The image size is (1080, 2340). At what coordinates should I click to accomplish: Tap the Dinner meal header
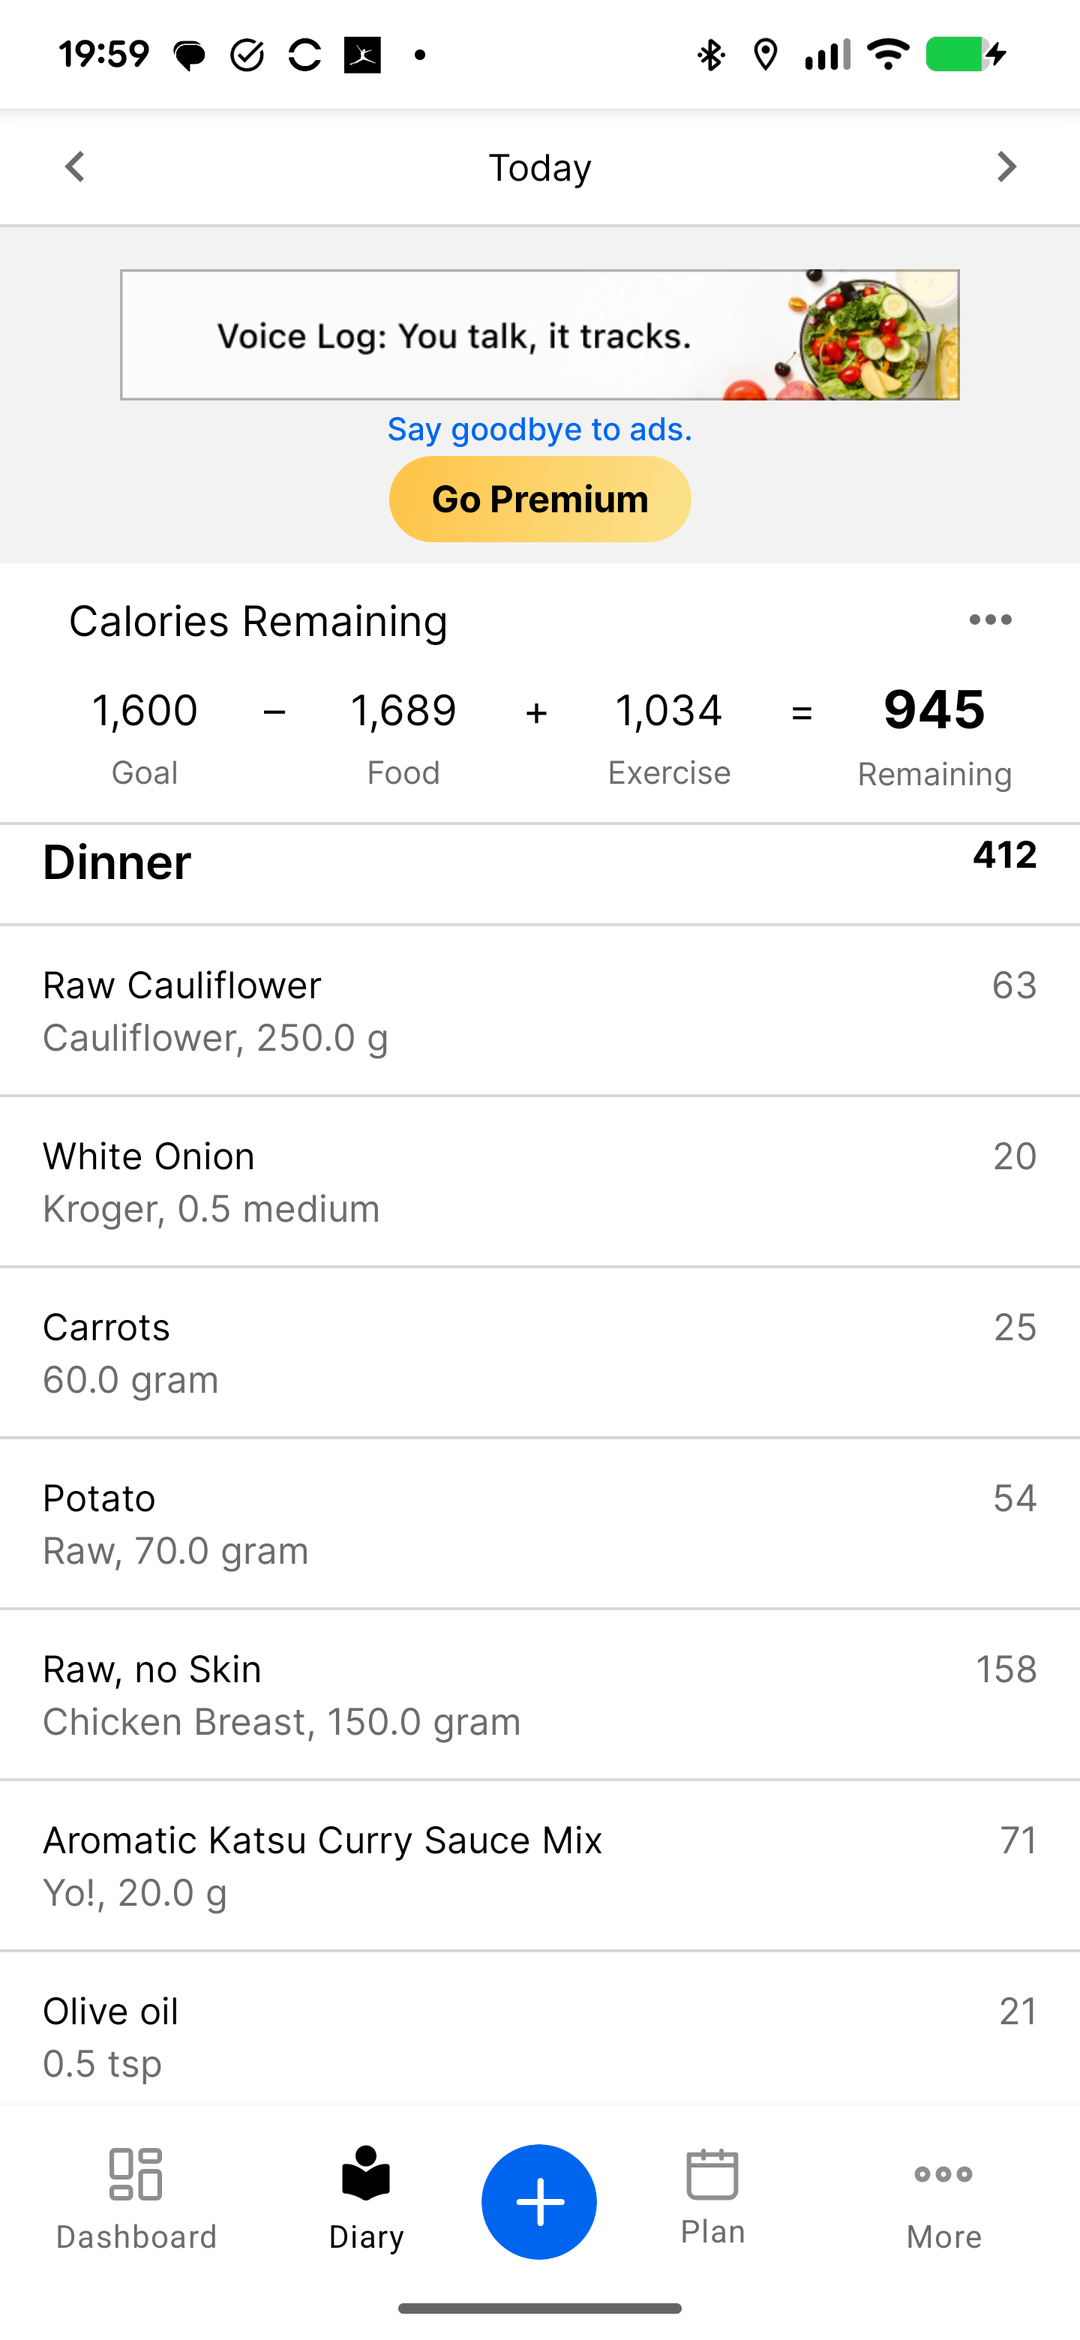tap(540, 864)
